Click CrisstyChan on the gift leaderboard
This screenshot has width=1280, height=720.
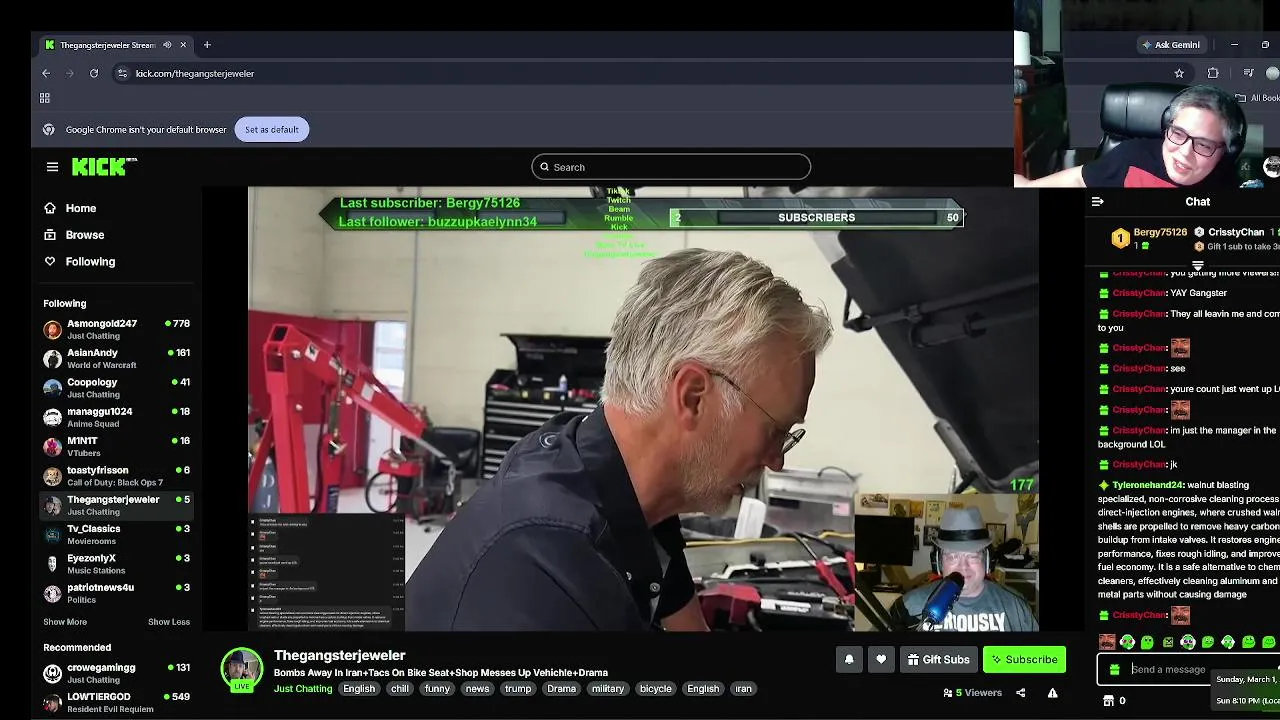(1236, 232)
